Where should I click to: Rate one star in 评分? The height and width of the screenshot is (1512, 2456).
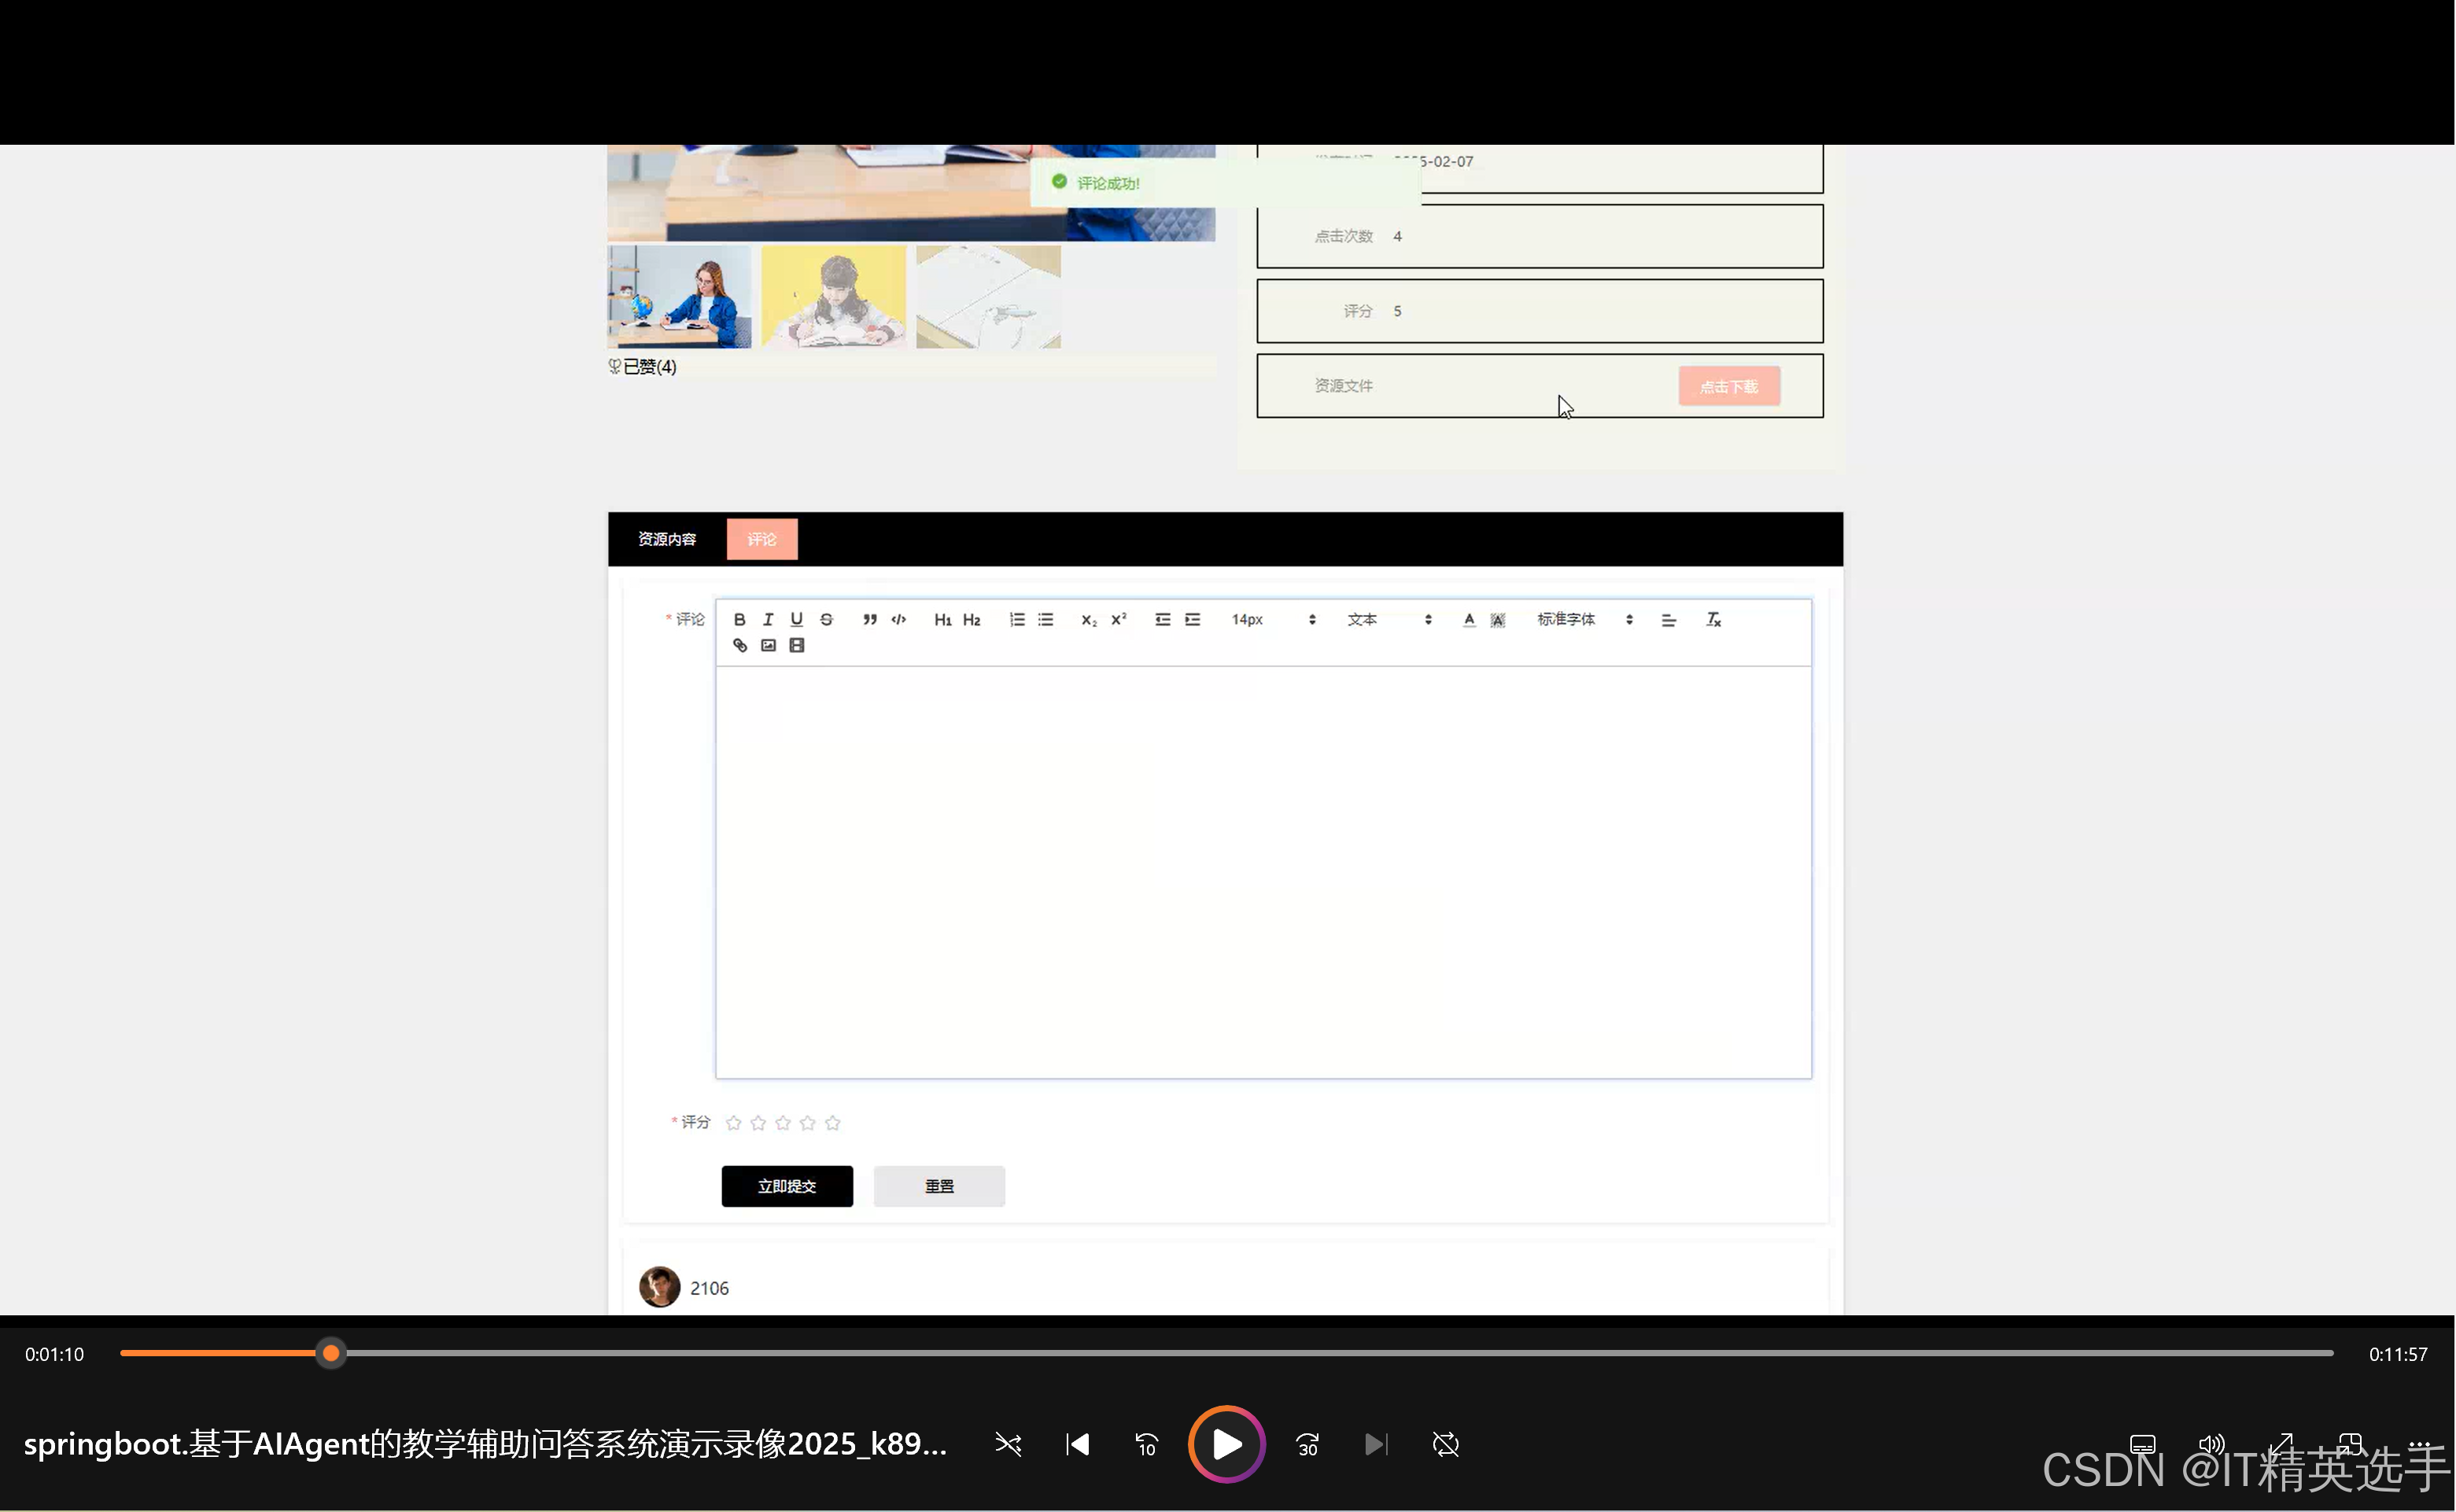click(x=733, y=1123)
